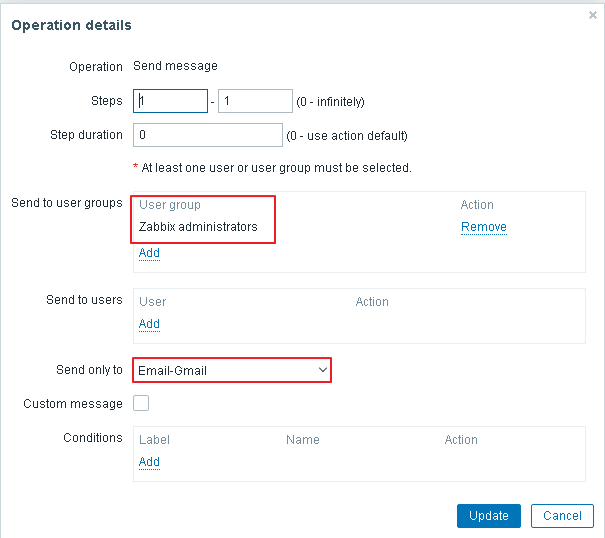Click the Send message operation text

coord(176,66)
